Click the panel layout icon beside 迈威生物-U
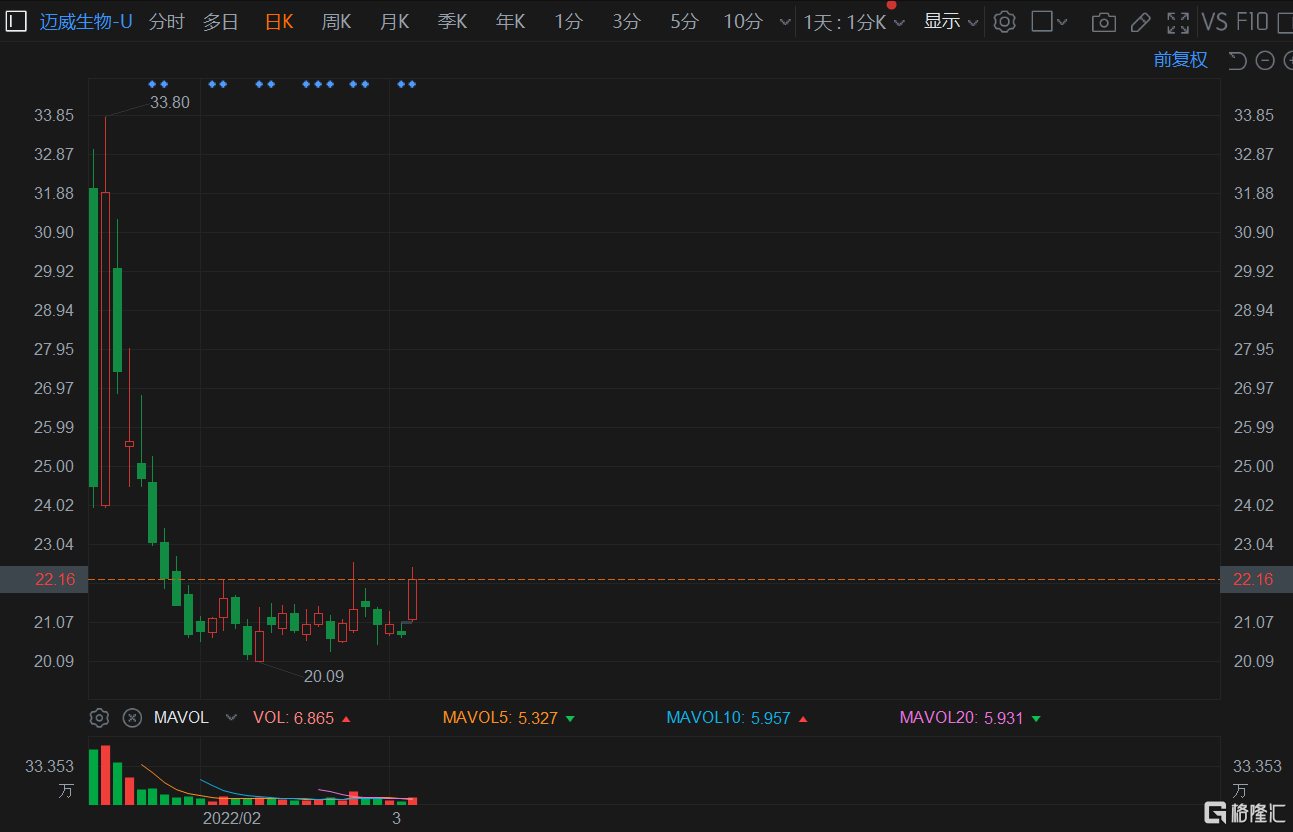The image size is (1293, 832). 15,21
